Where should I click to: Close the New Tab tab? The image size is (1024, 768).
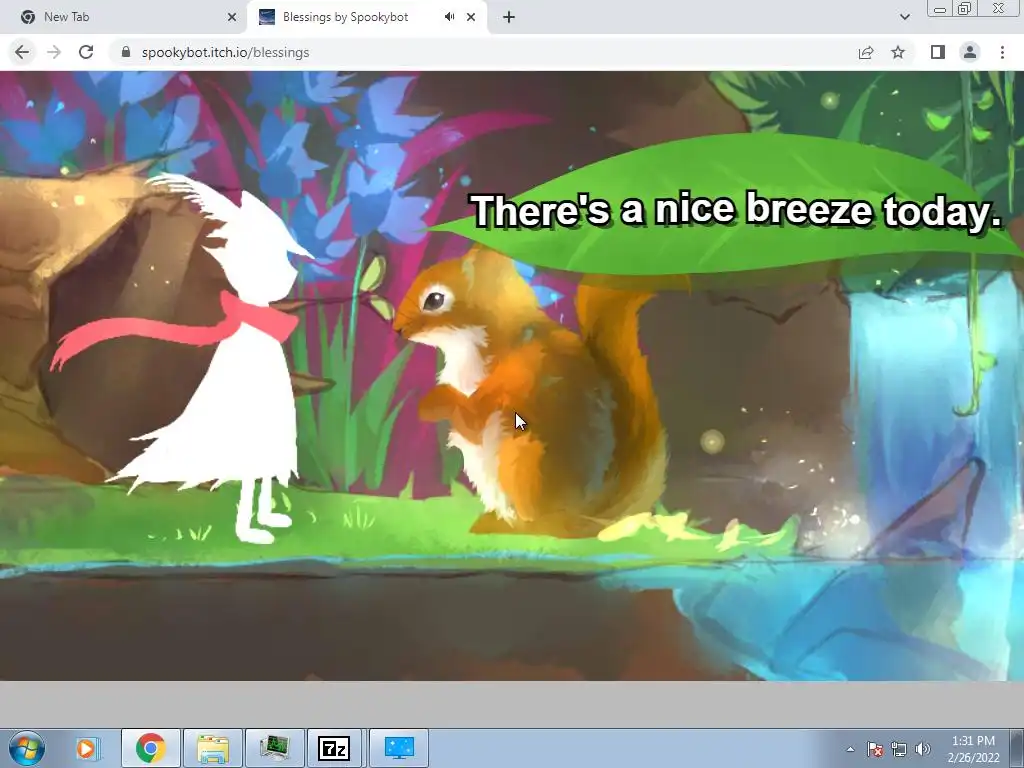[x=232, y=17]
